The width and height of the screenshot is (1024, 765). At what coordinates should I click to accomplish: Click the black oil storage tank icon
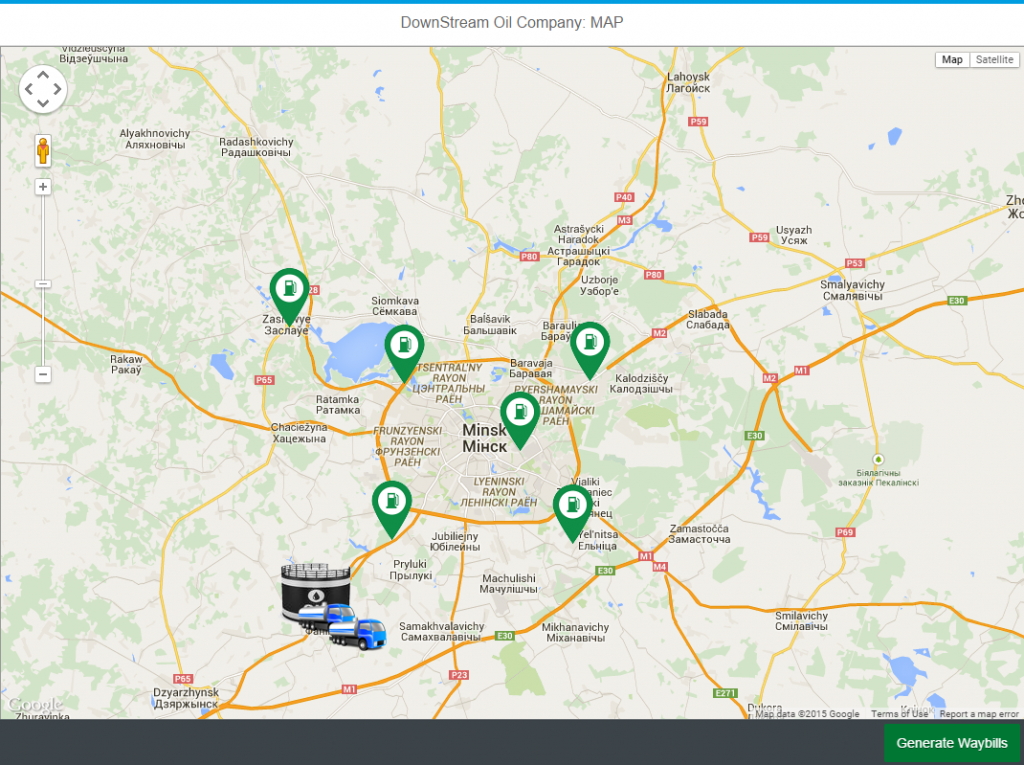(x=315, y=591)
